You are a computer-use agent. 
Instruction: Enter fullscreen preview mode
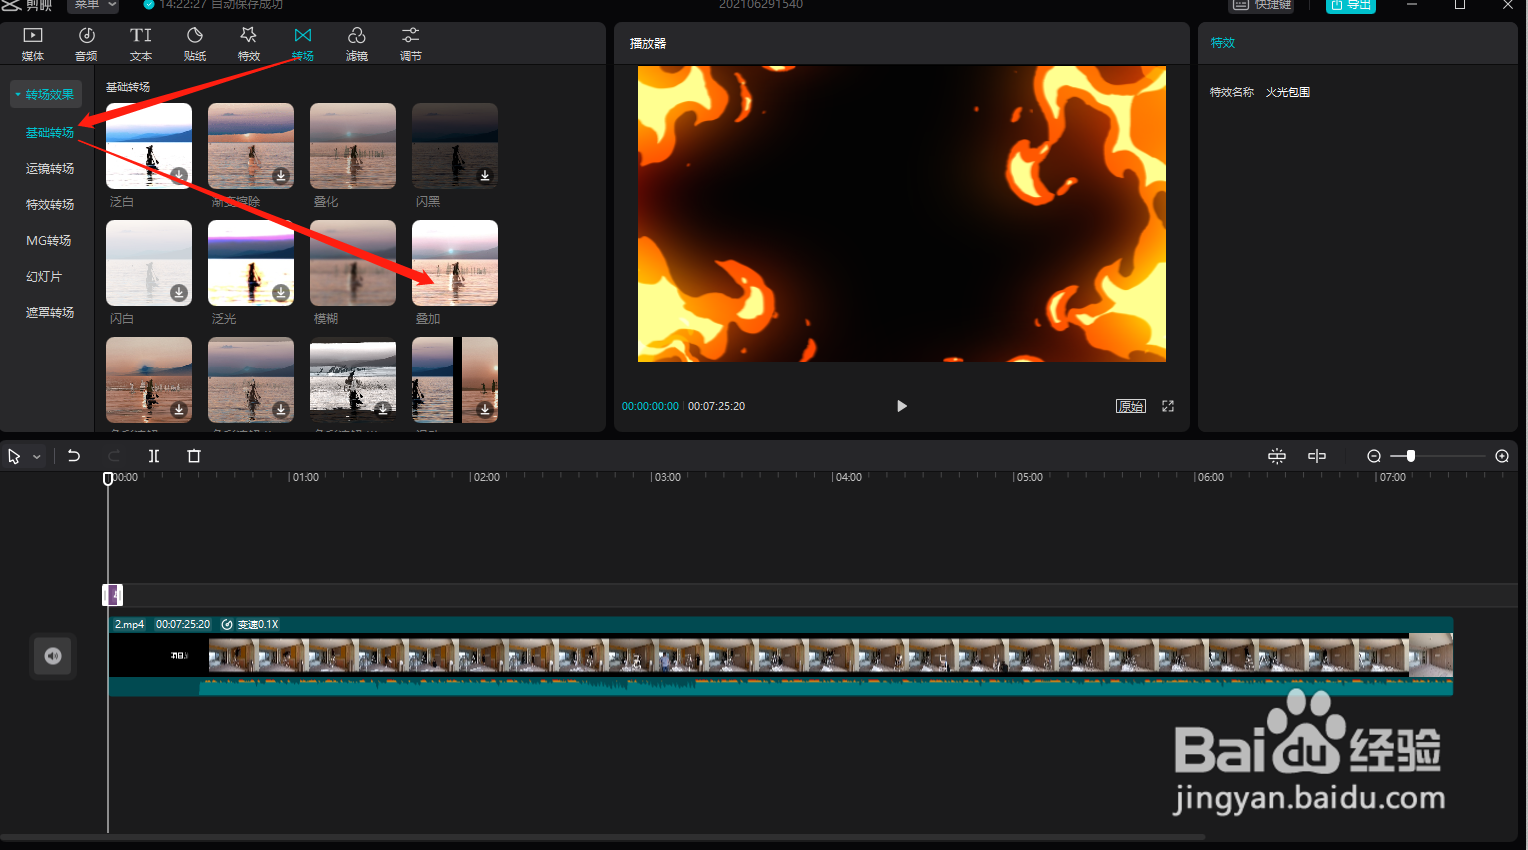point(1168,406)
